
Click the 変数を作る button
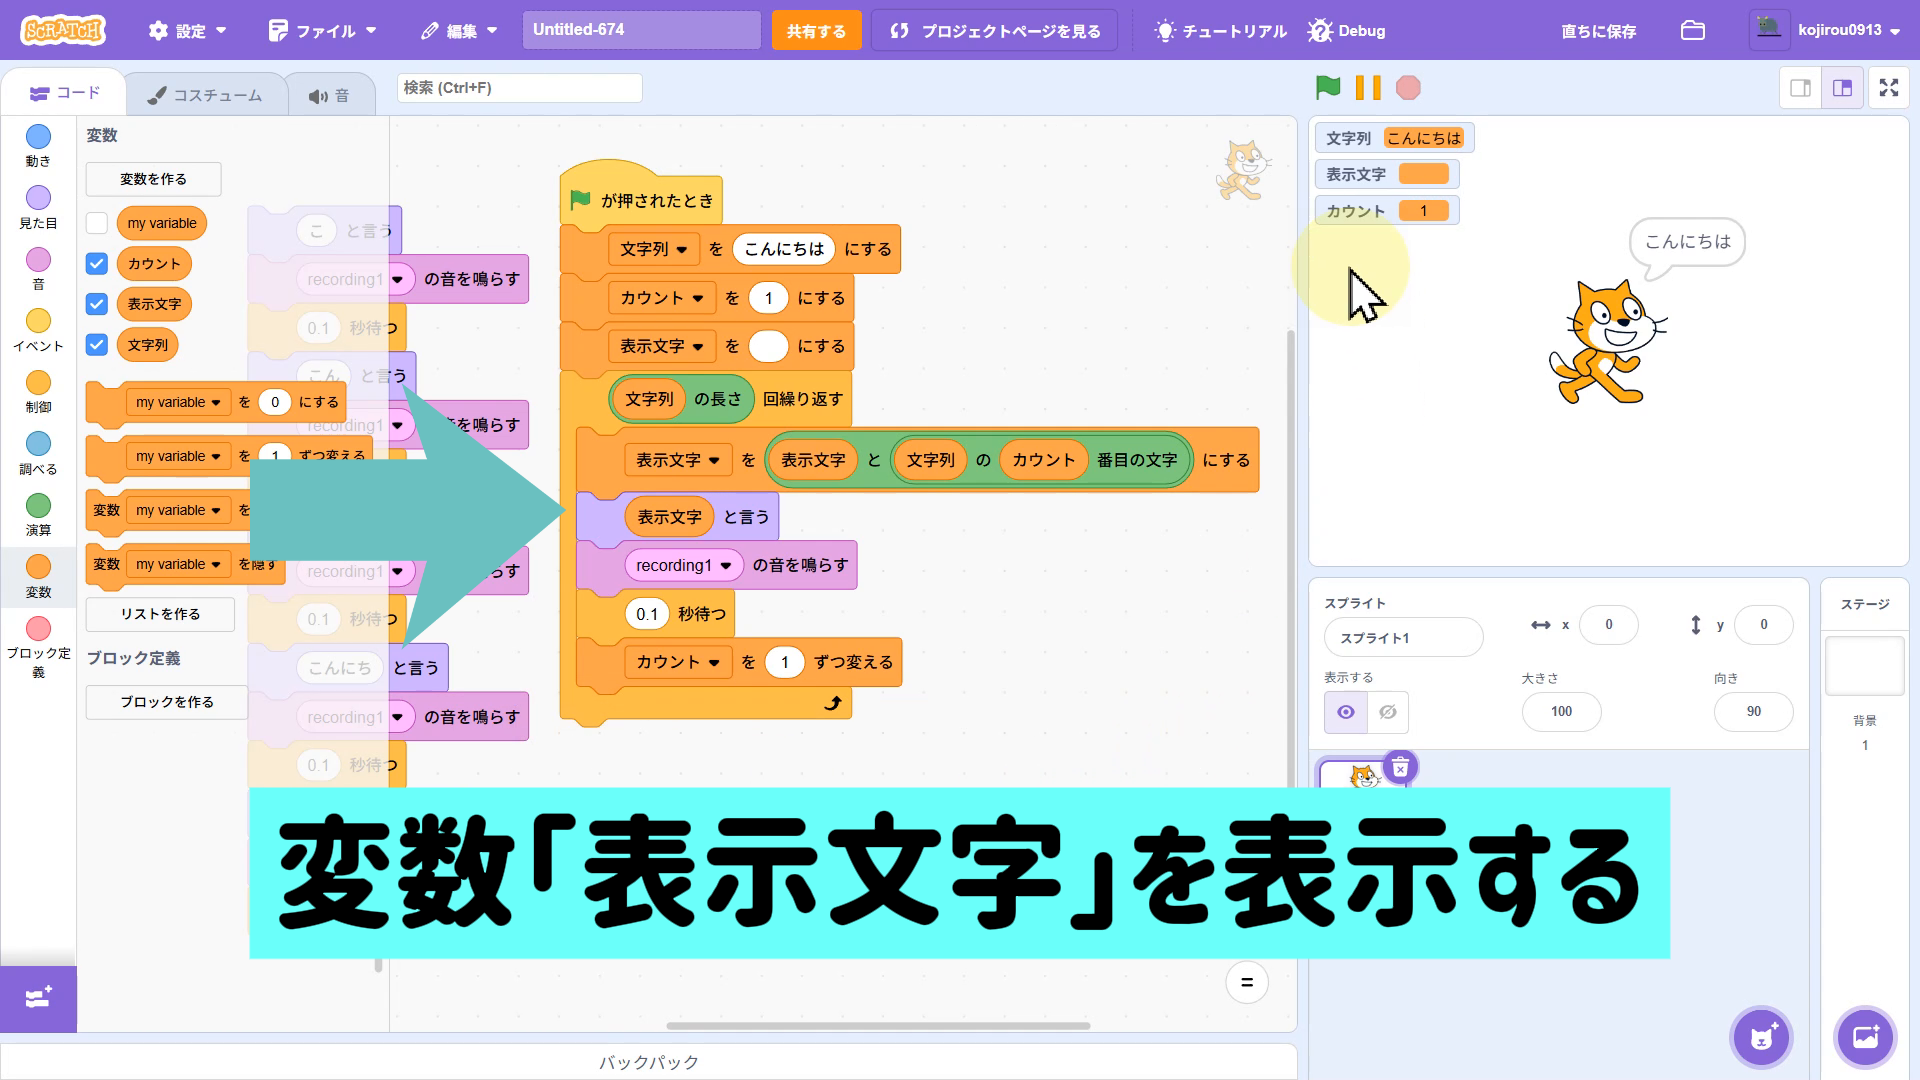[x=153, y=179]
